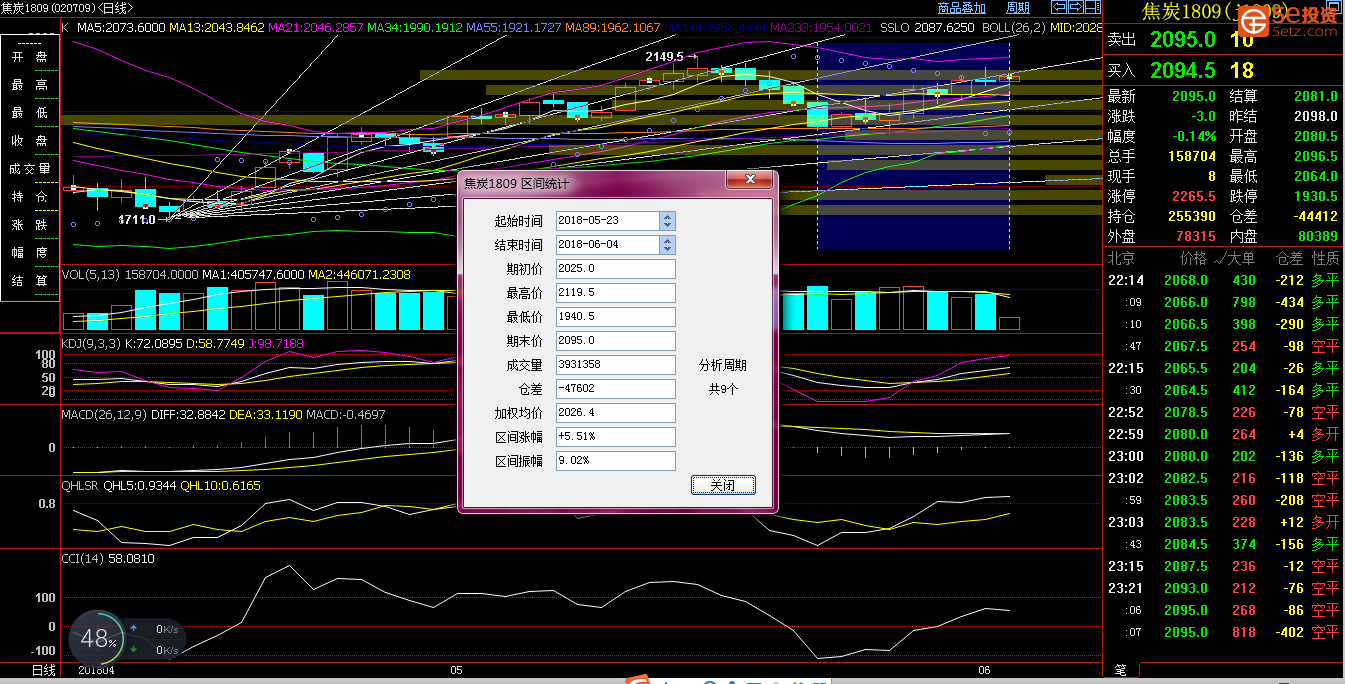Click the 买入 price 2094.5
This screenshot has height=684, width=1345.
(x=1183, y=70)
